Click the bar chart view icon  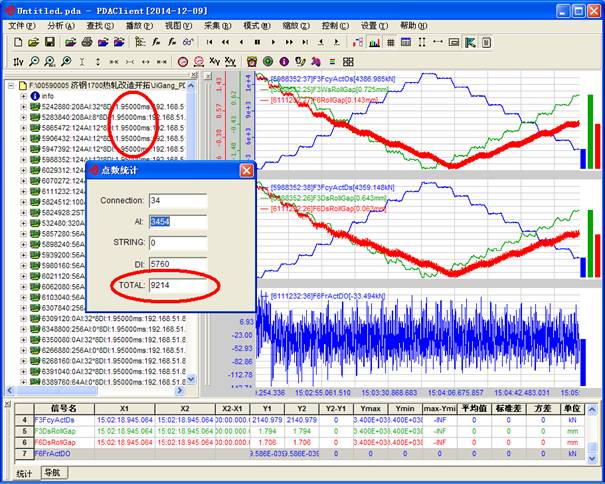click(x=372, y=42)
